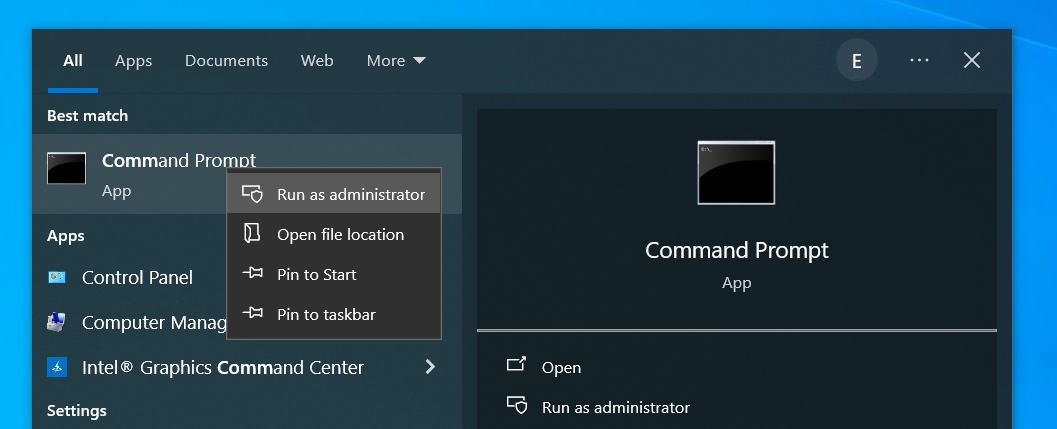Click the Best match header

[87, 116]
